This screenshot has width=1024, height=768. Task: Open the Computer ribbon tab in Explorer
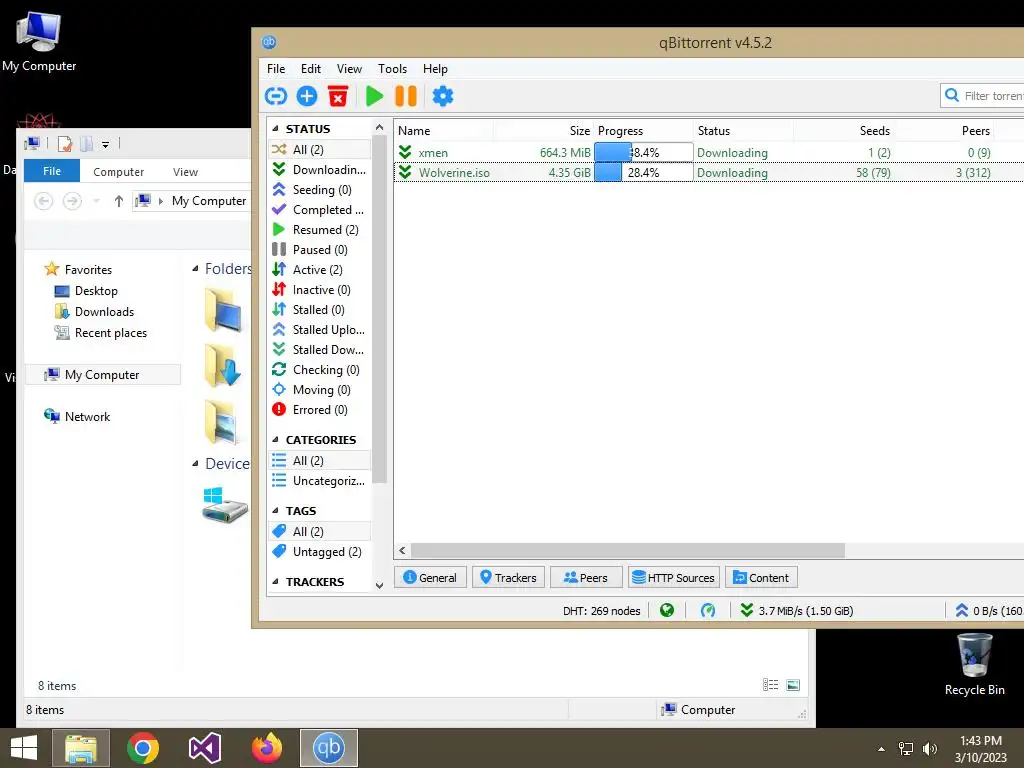pos(118,172)
